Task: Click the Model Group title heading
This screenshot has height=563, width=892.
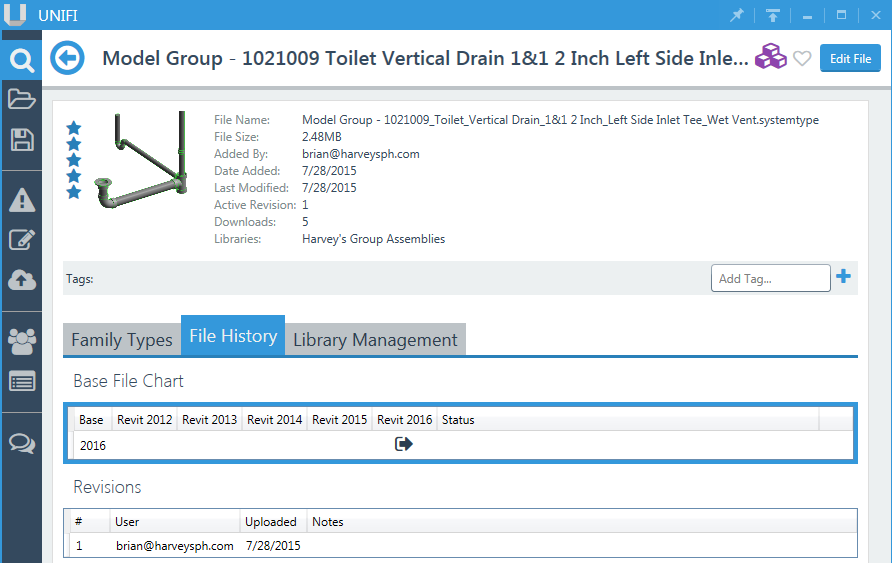Action: [x=425, y=58]
